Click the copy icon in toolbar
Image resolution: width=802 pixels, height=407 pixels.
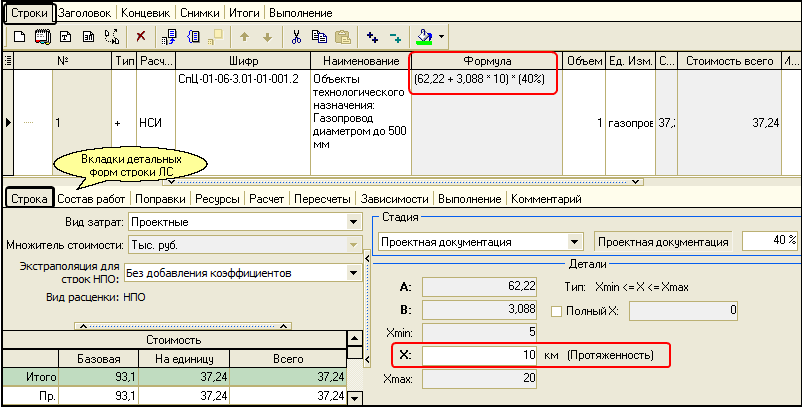click(319, 37)
